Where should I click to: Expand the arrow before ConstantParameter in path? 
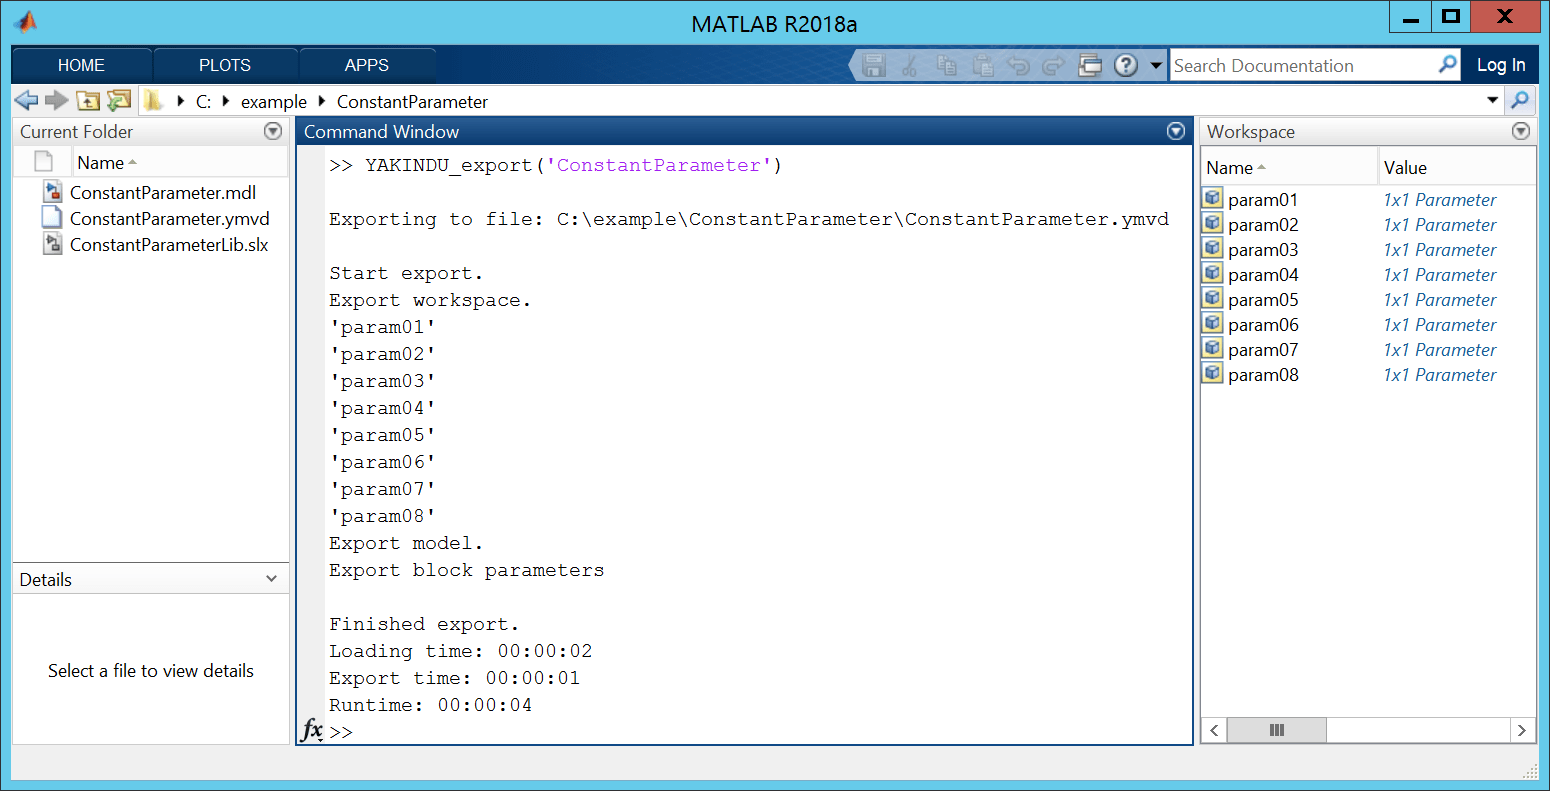point(322,101)
